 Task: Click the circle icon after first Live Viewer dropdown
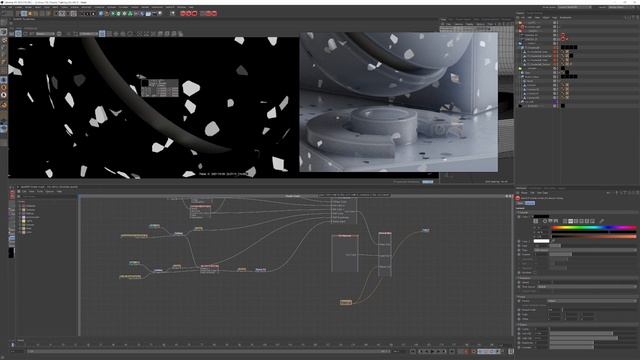59,33
